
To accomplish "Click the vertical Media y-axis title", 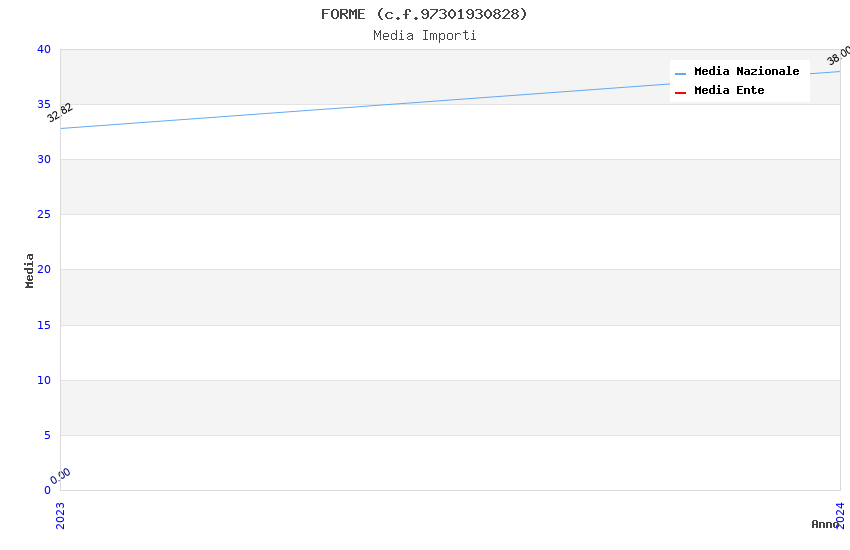I will point(30,270).
